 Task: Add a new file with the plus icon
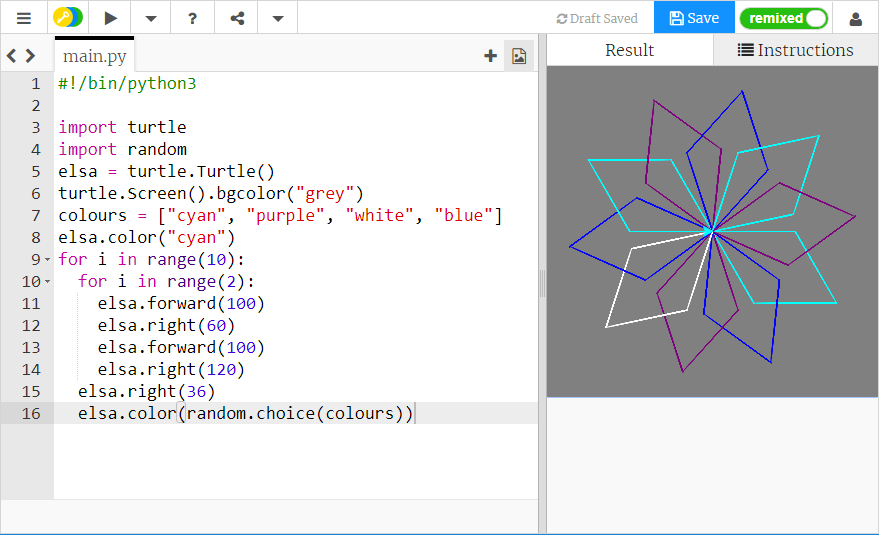pos(490,56)
